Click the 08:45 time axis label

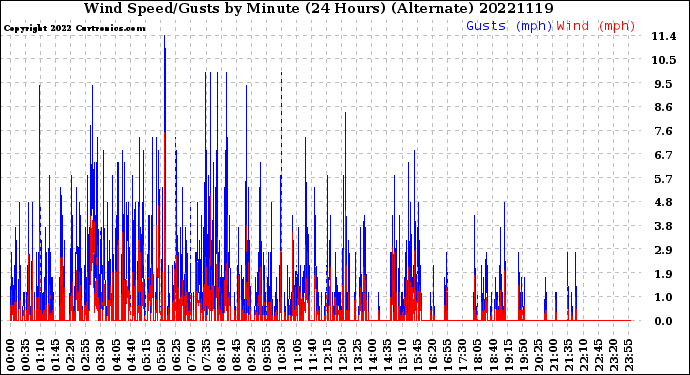pos(236,354)
